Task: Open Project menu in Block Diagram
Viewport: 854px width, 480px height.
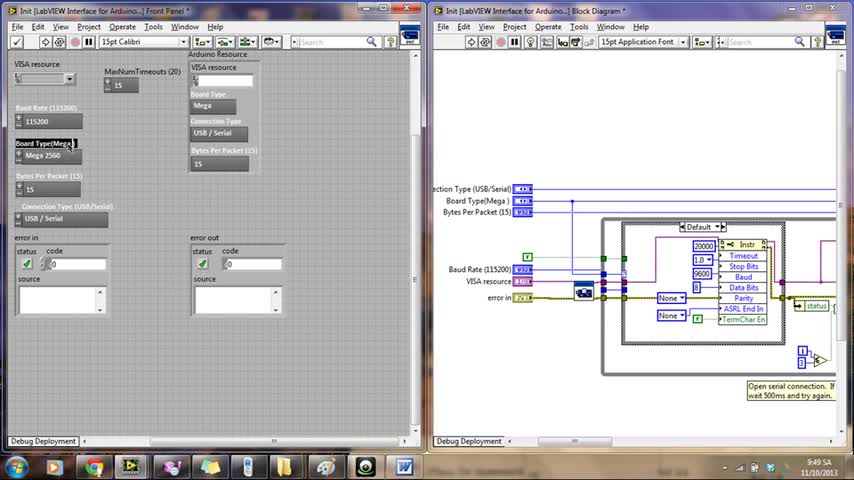Action: pyautogui.click(x=515, y=27)
